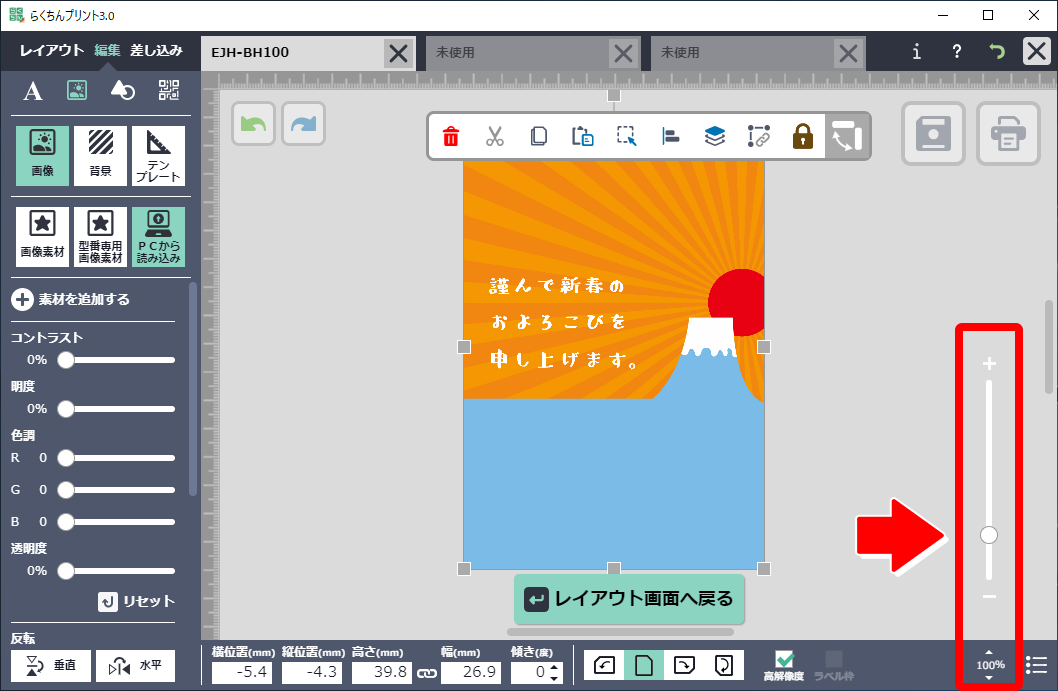This screenshot has height=691, width=1058.
Task: Click the save (disk) button
Action: pos(933,134)
